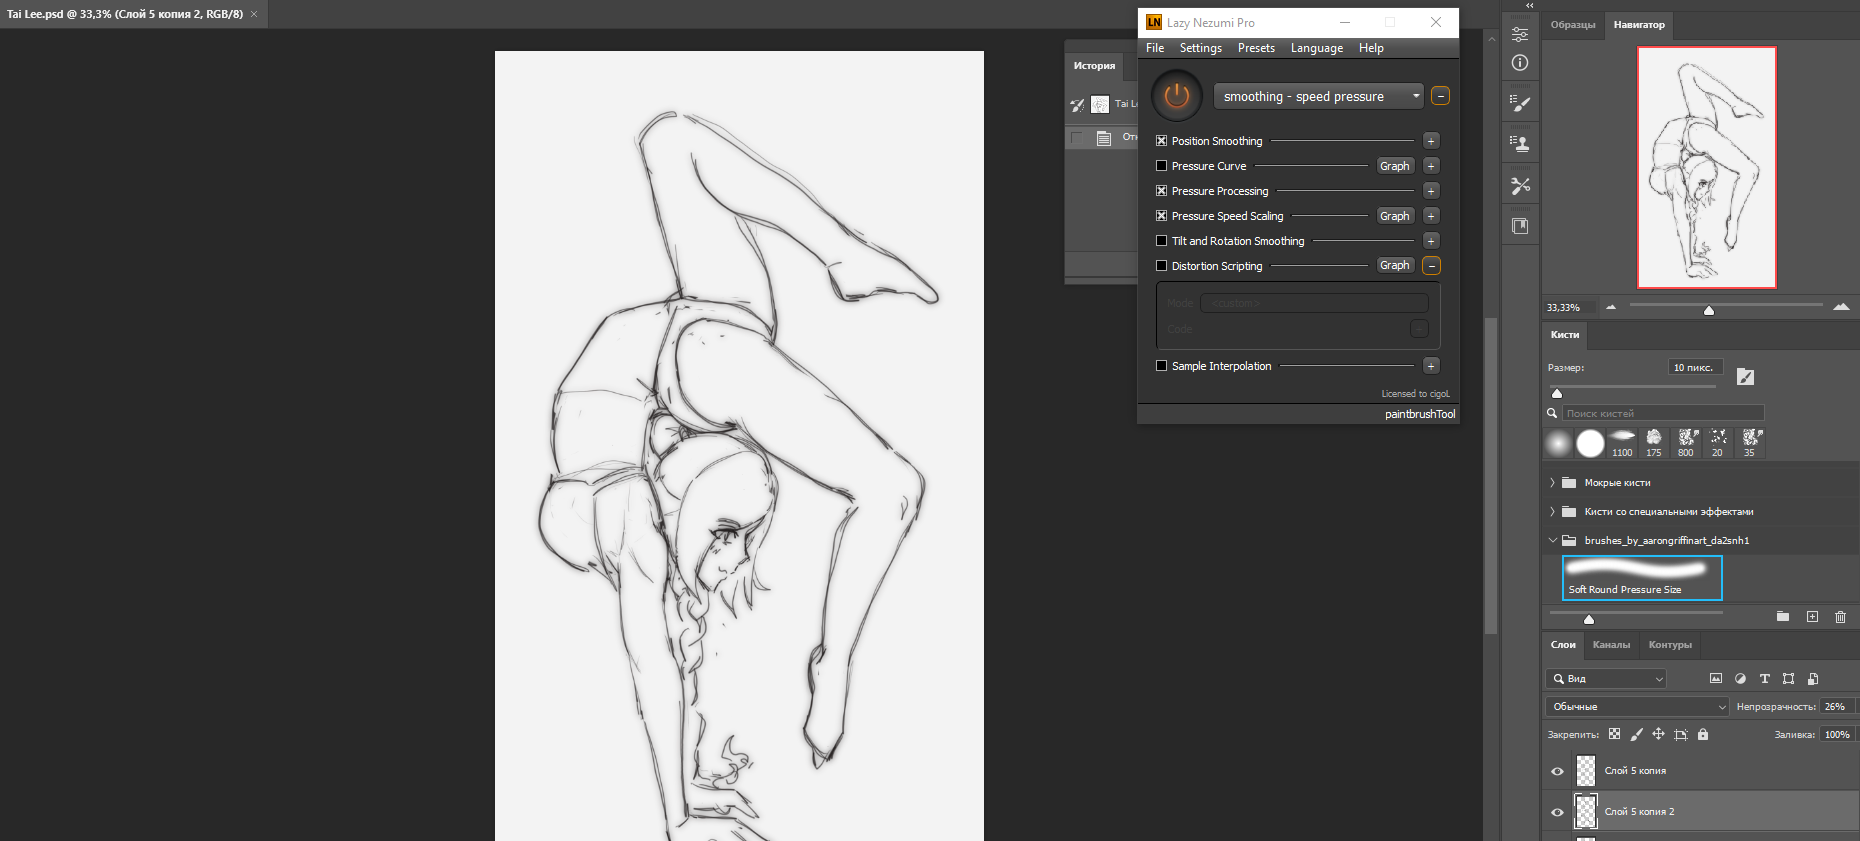Click the Navigator zoom slider handle
Screen dimensions: 1860x841
(1709, 310)
